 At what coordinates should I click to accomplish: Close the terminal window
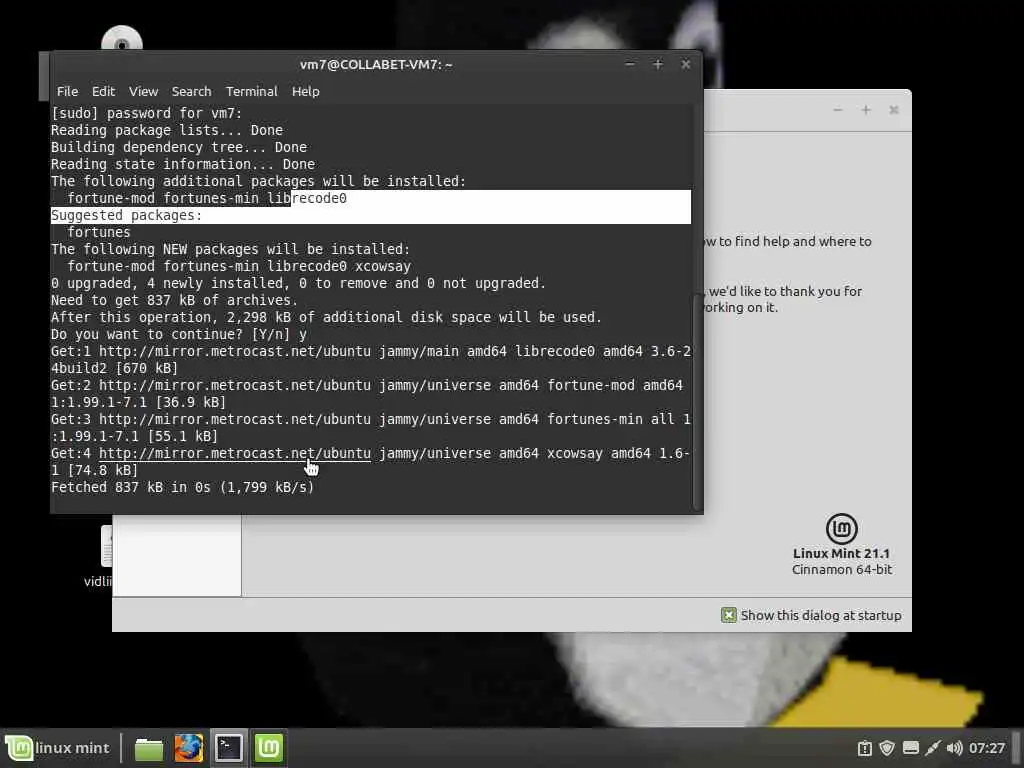(x=686, y=64)
